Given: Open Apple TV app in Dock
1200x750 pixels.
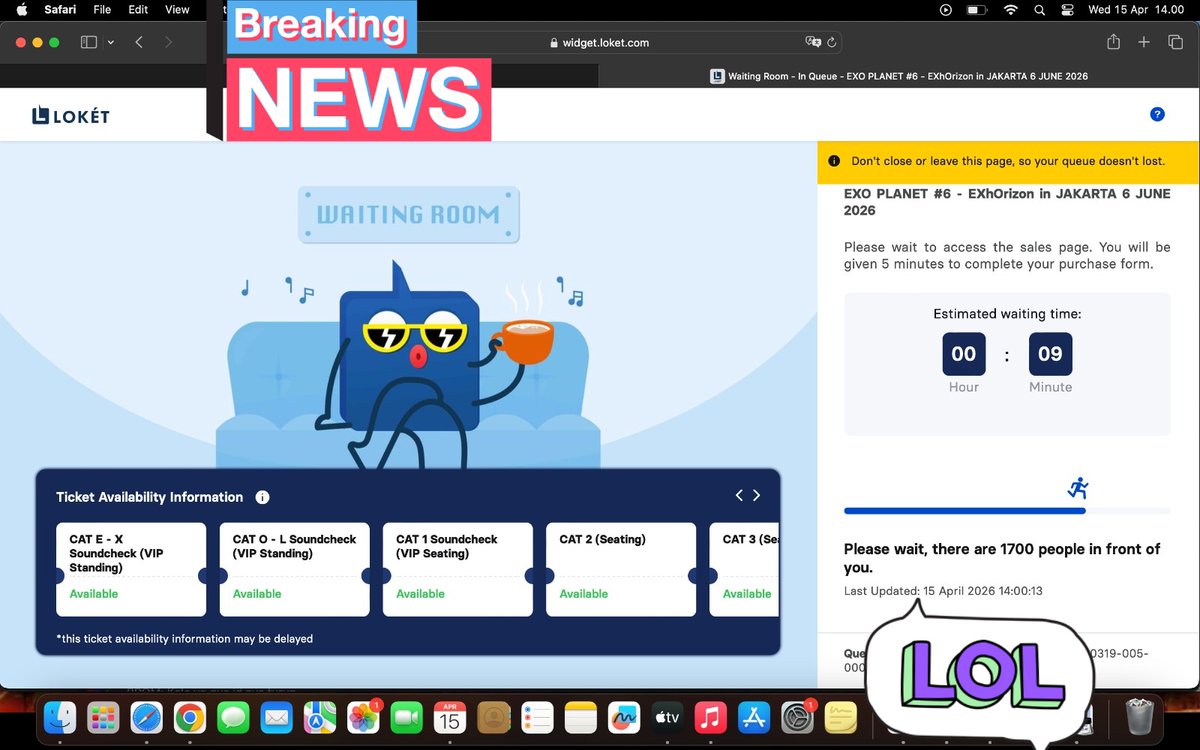Looking at the screenshot, I should coord(667,717).
